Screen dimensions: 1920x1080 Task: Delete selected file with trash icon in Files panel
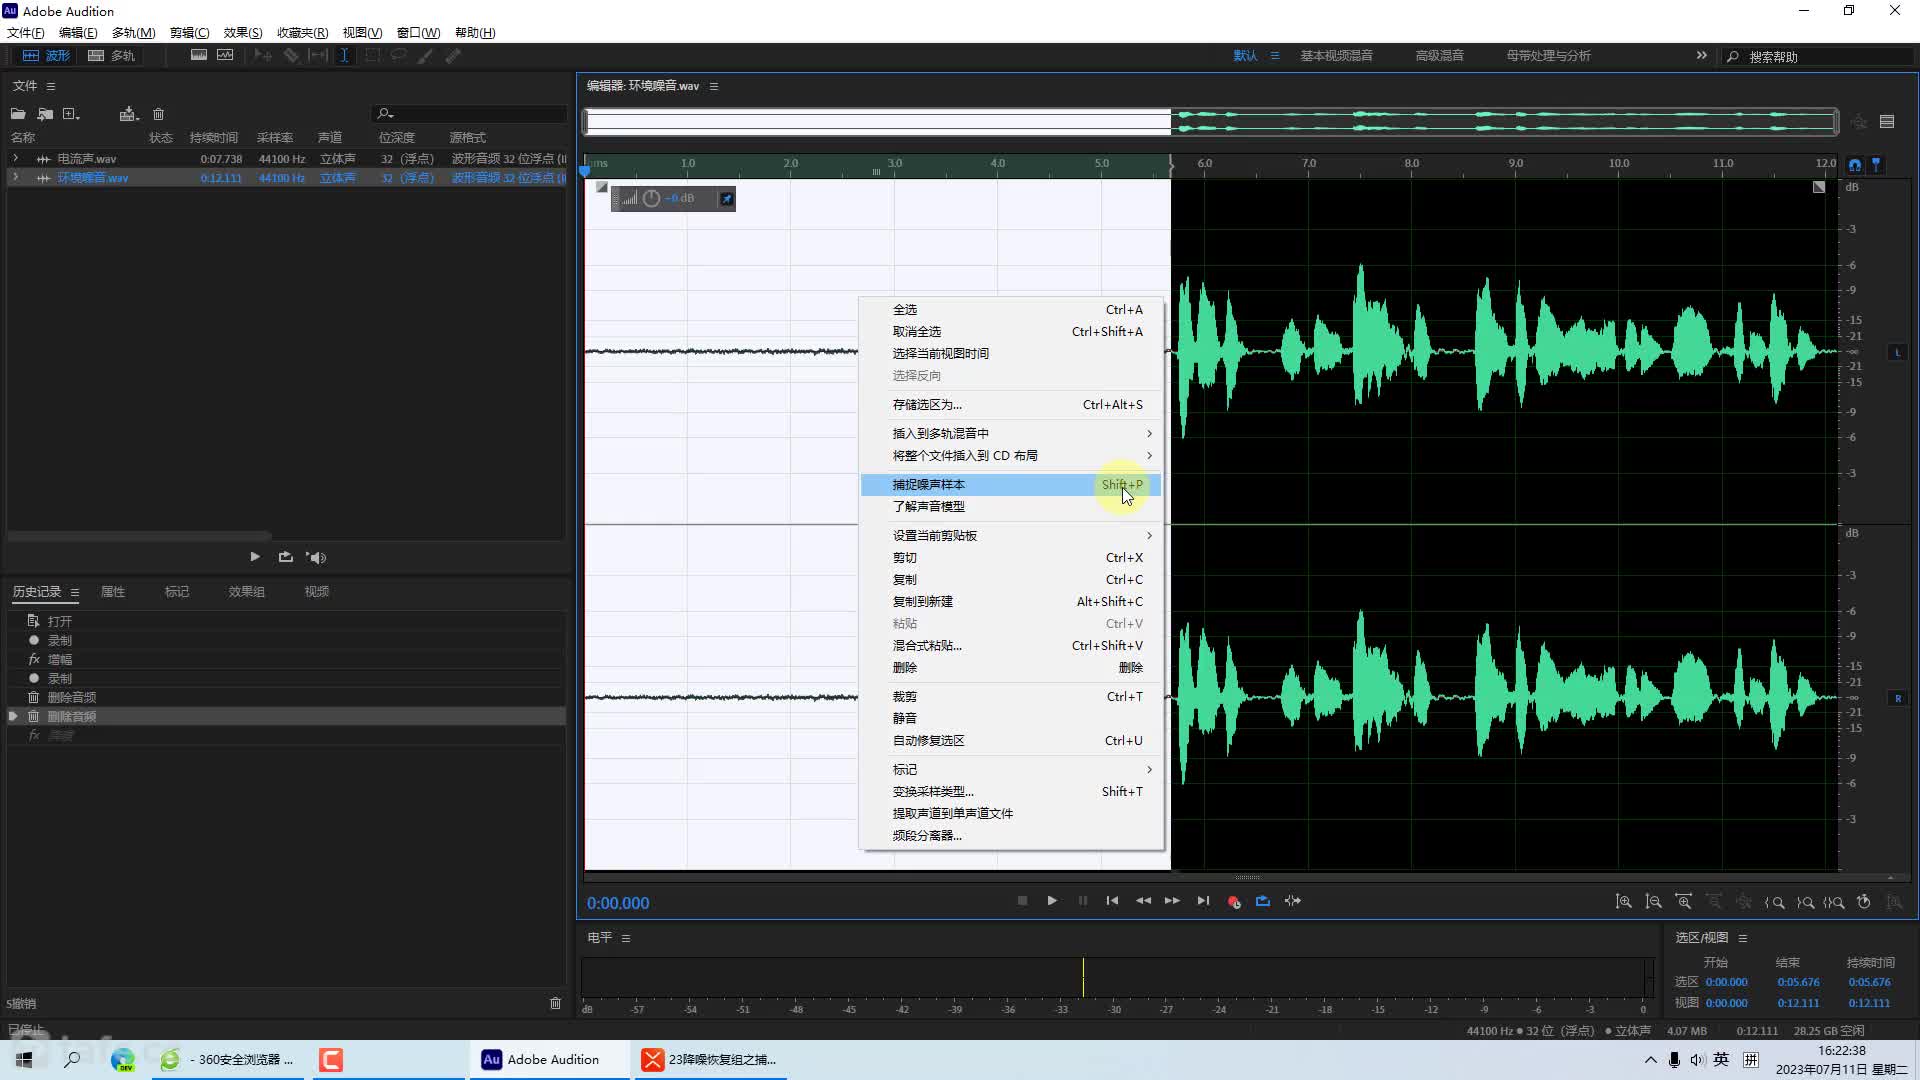[158, 114]
